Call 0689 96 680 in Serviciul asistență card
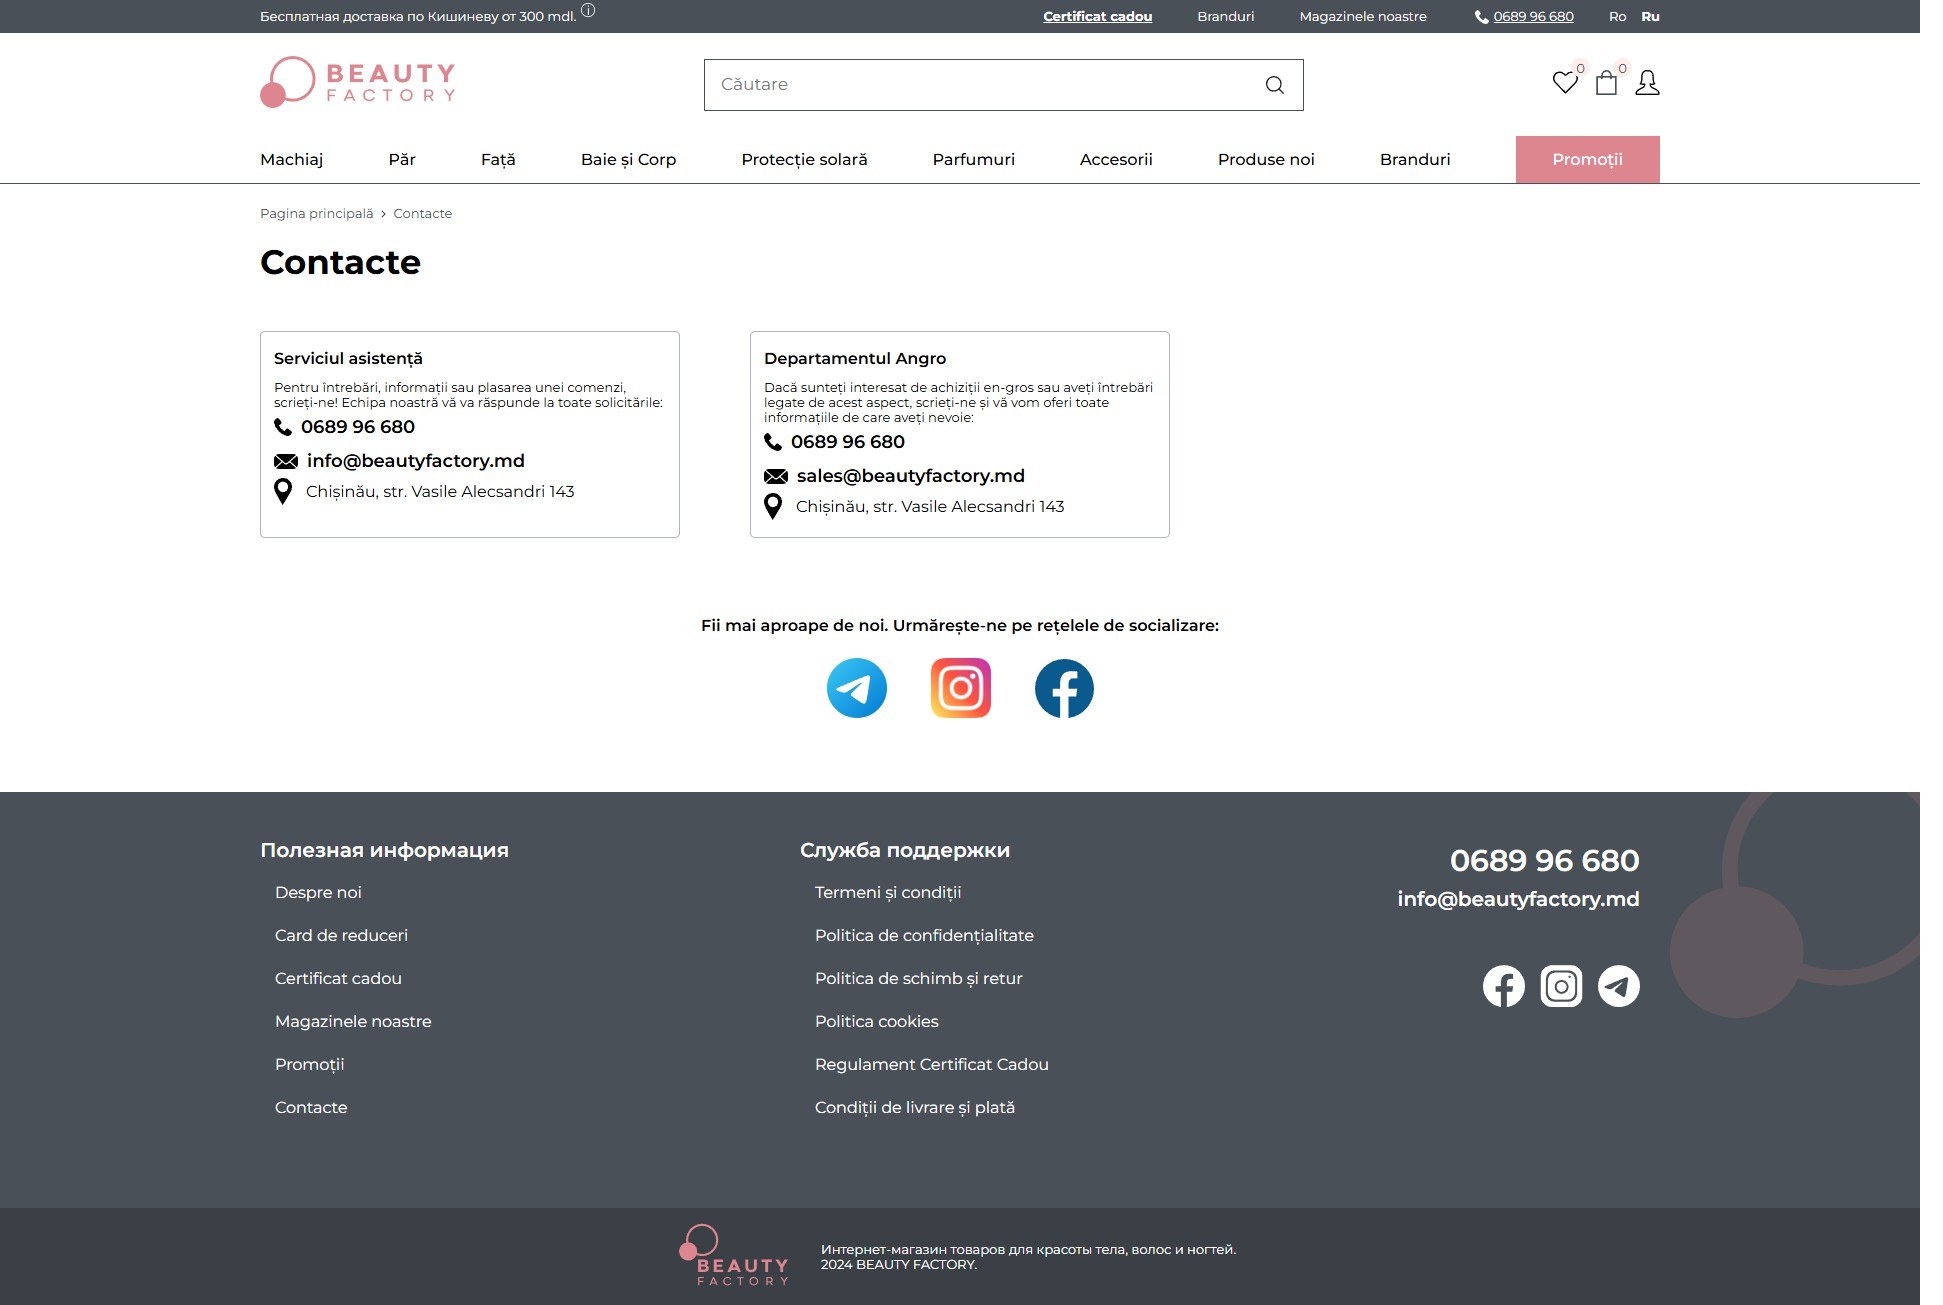1943x1305 pixels. pyautogui.click(x=357, y=427)
